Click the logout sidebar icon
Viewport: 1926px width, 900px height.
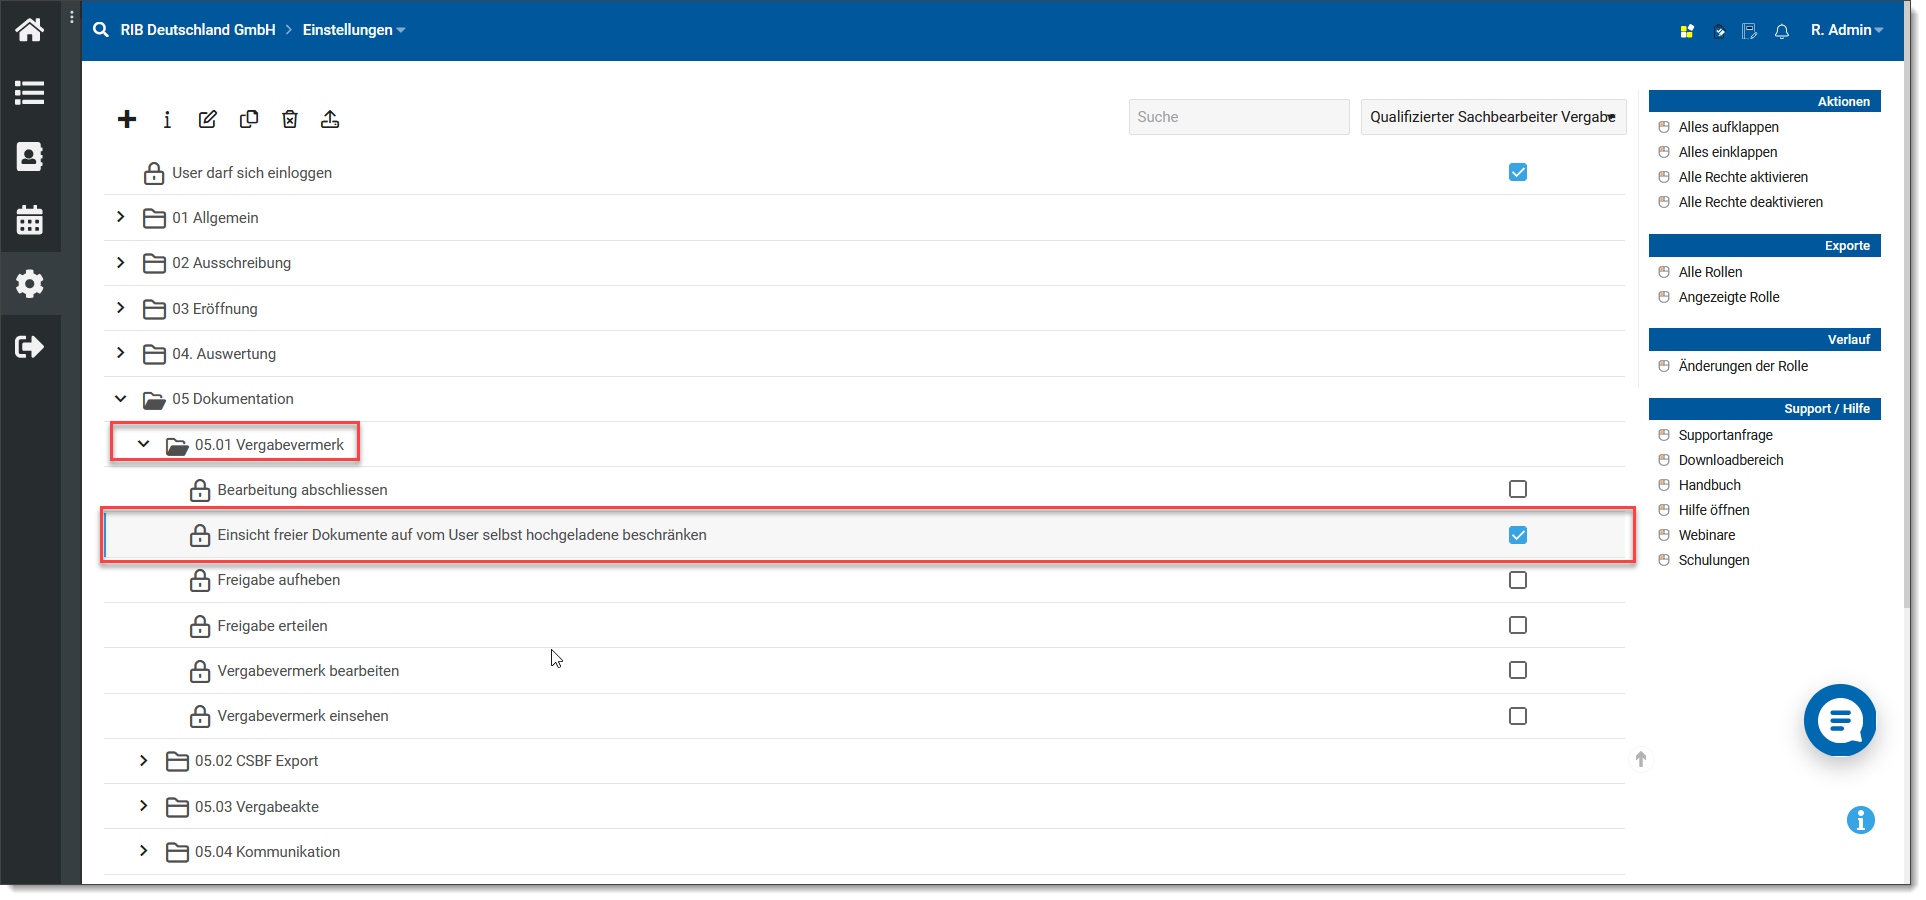pyautogui.click(x=30, y=347)
